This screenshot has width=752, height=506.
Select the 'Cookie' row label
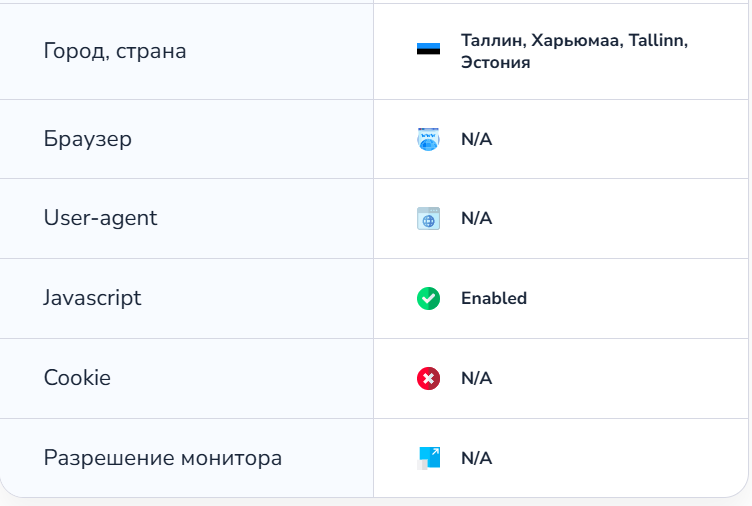77,378
